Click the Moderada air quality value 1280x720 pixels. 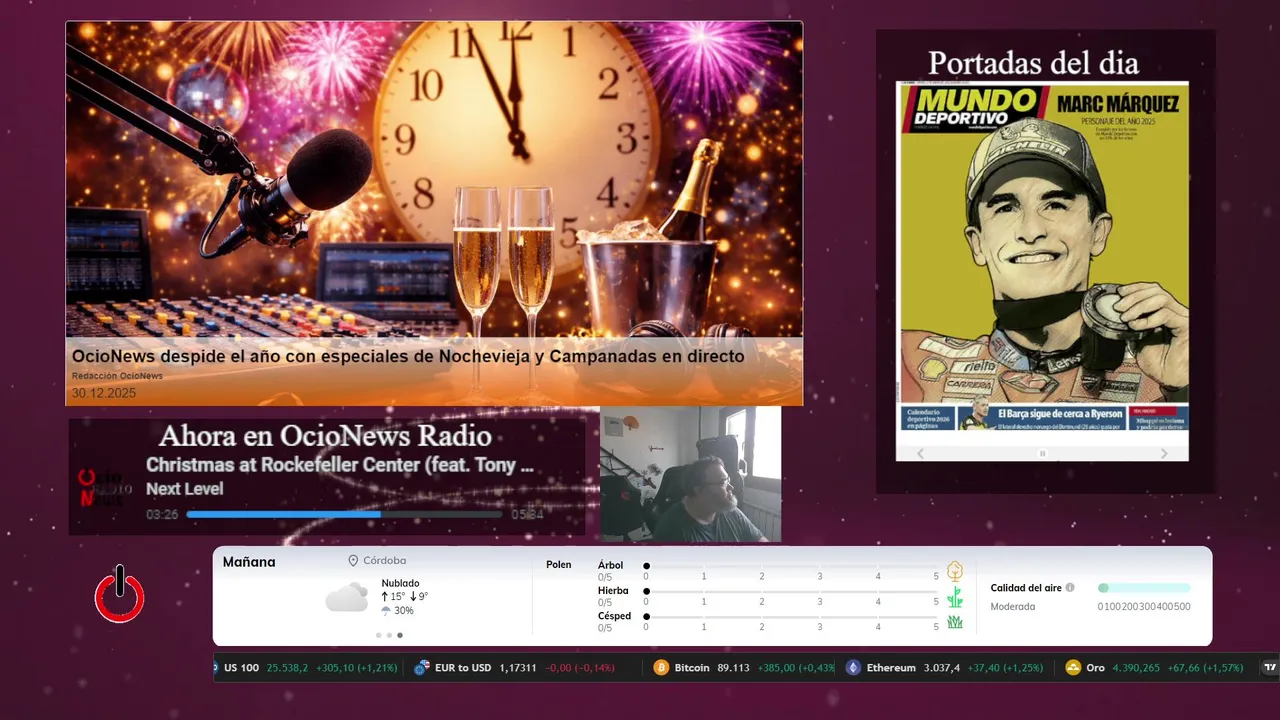(1013, 607)
